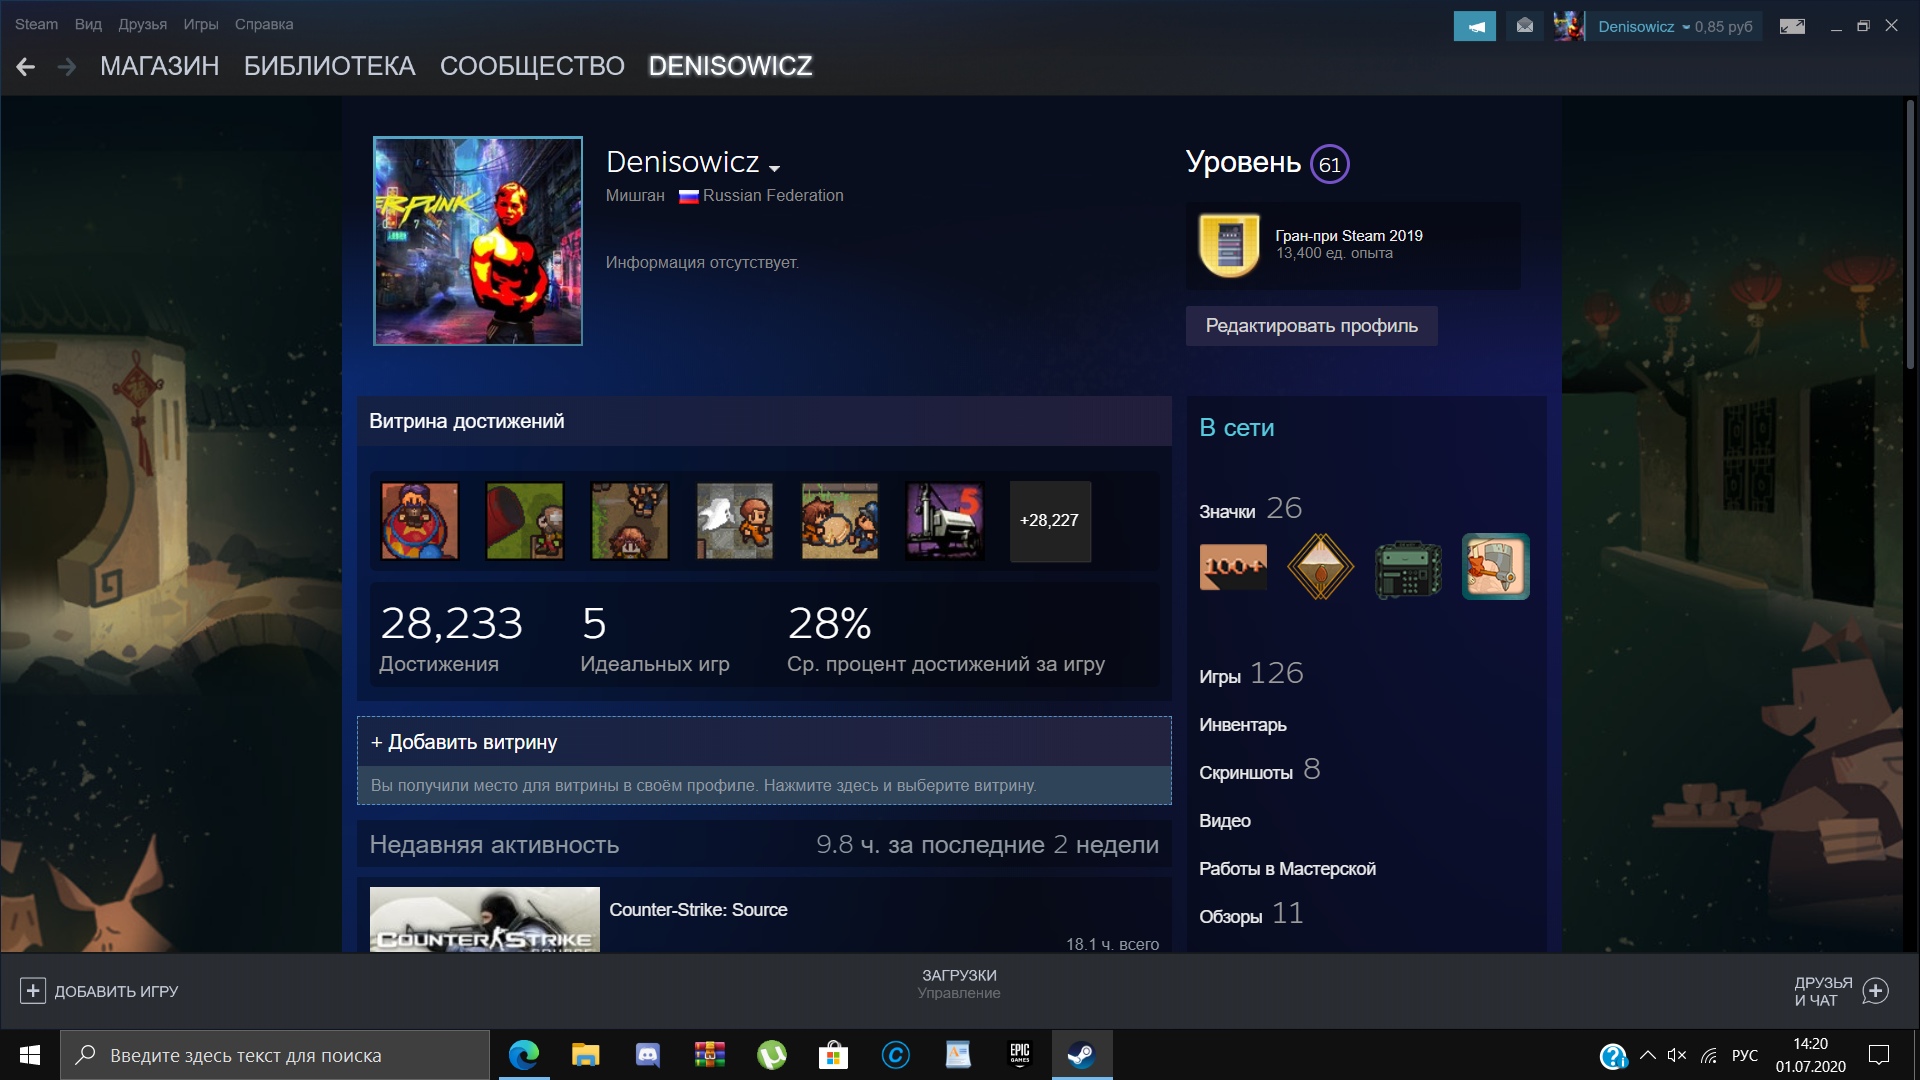Image resolution: width=1920 pixels, height=1080 pixels.
Task: Open the 100+ badge icon
Action: pos(1233,567)
